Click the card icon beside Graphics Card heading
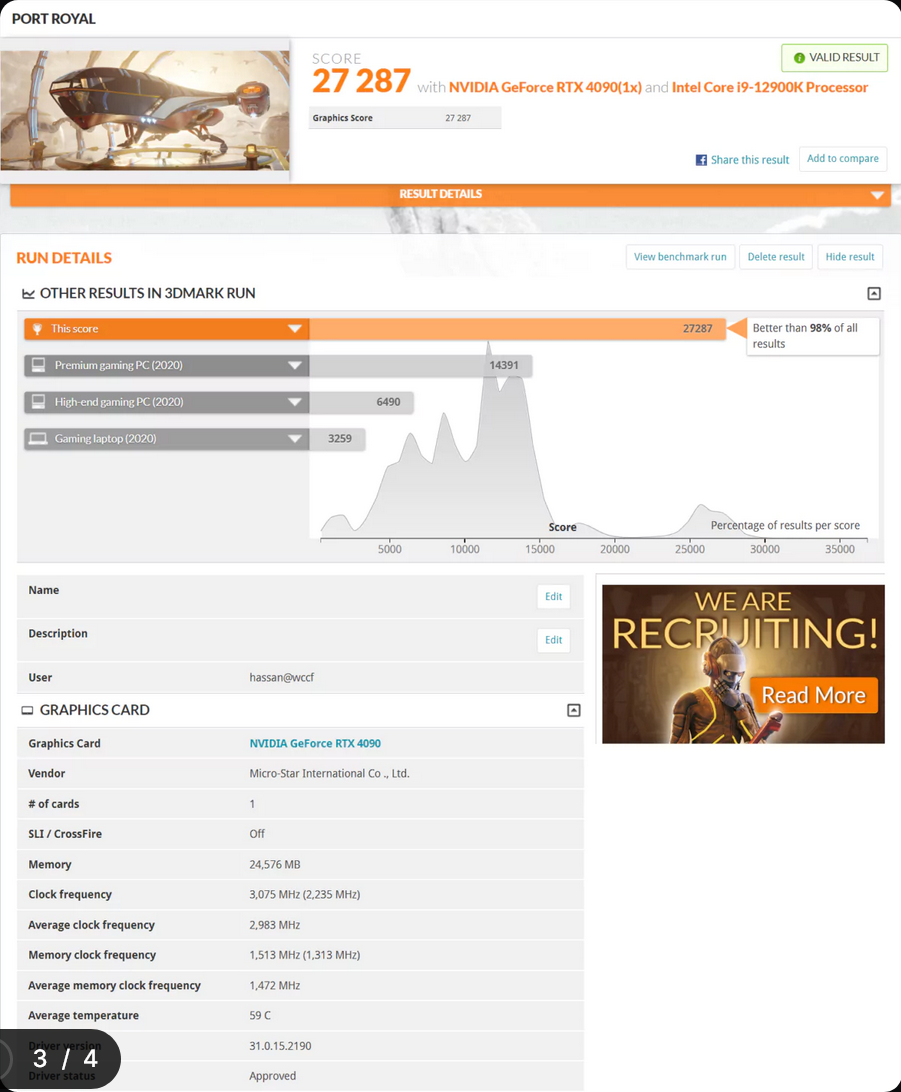The width and height of the screenshot is (901, 1092). coord(27,710)
